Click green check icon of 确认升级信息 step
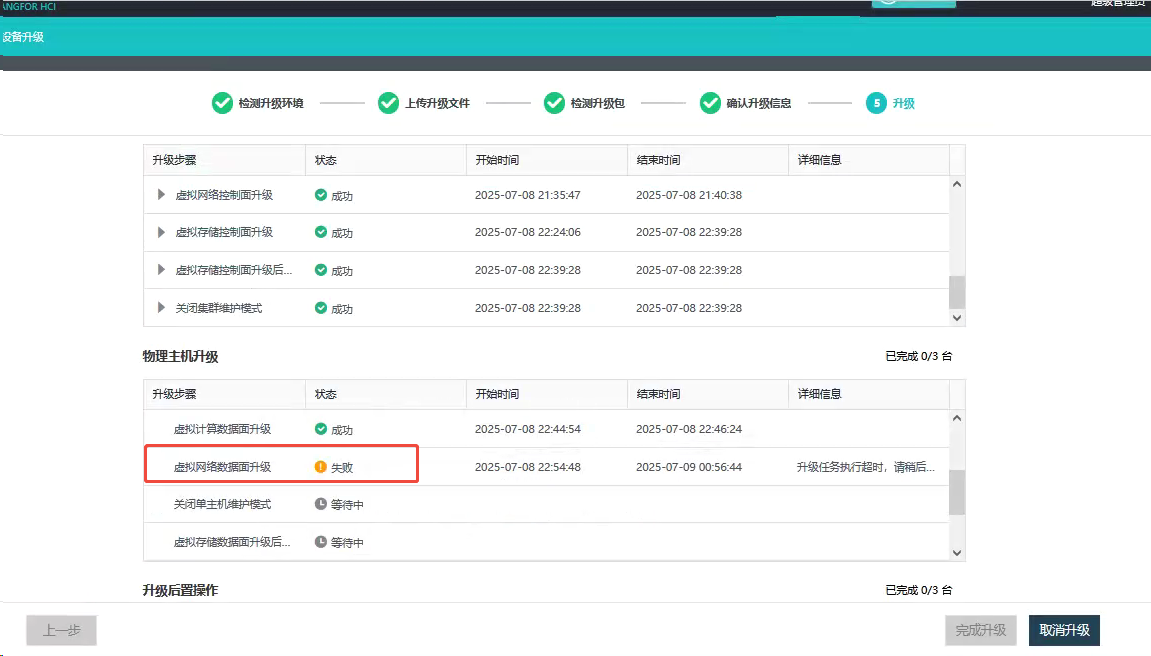Viewport: 1151px width, 656px height. pyautogui.click(x=710, y=103)
